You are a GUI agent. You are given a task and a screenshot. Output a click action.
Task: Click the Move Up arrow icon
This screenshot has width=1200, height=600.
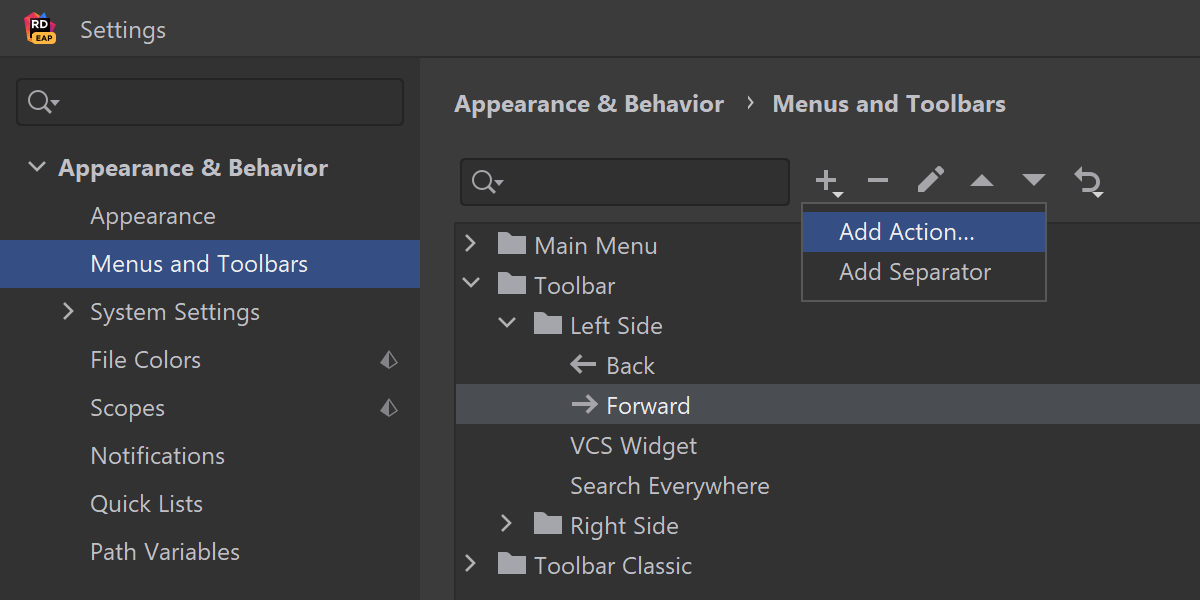click(982, 181)
